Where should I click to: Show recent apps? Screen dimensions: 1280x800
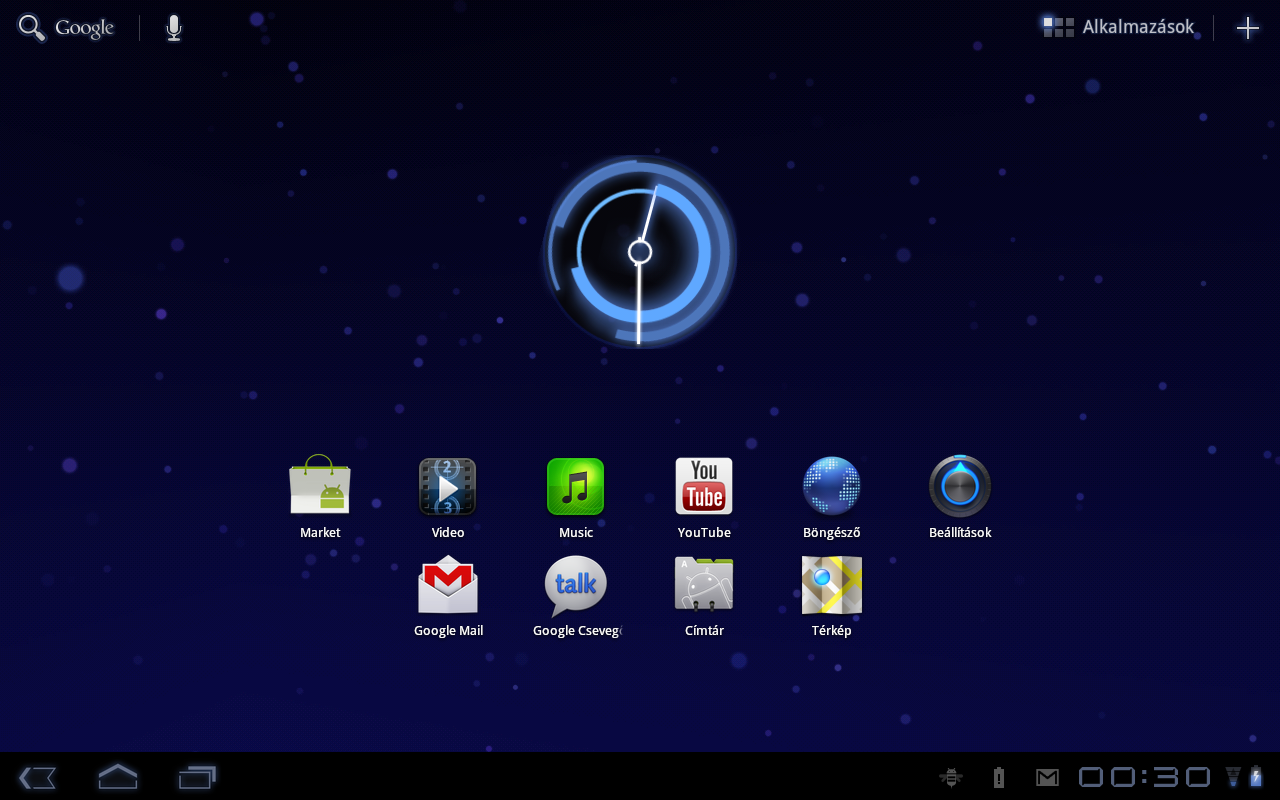[197, 777]
